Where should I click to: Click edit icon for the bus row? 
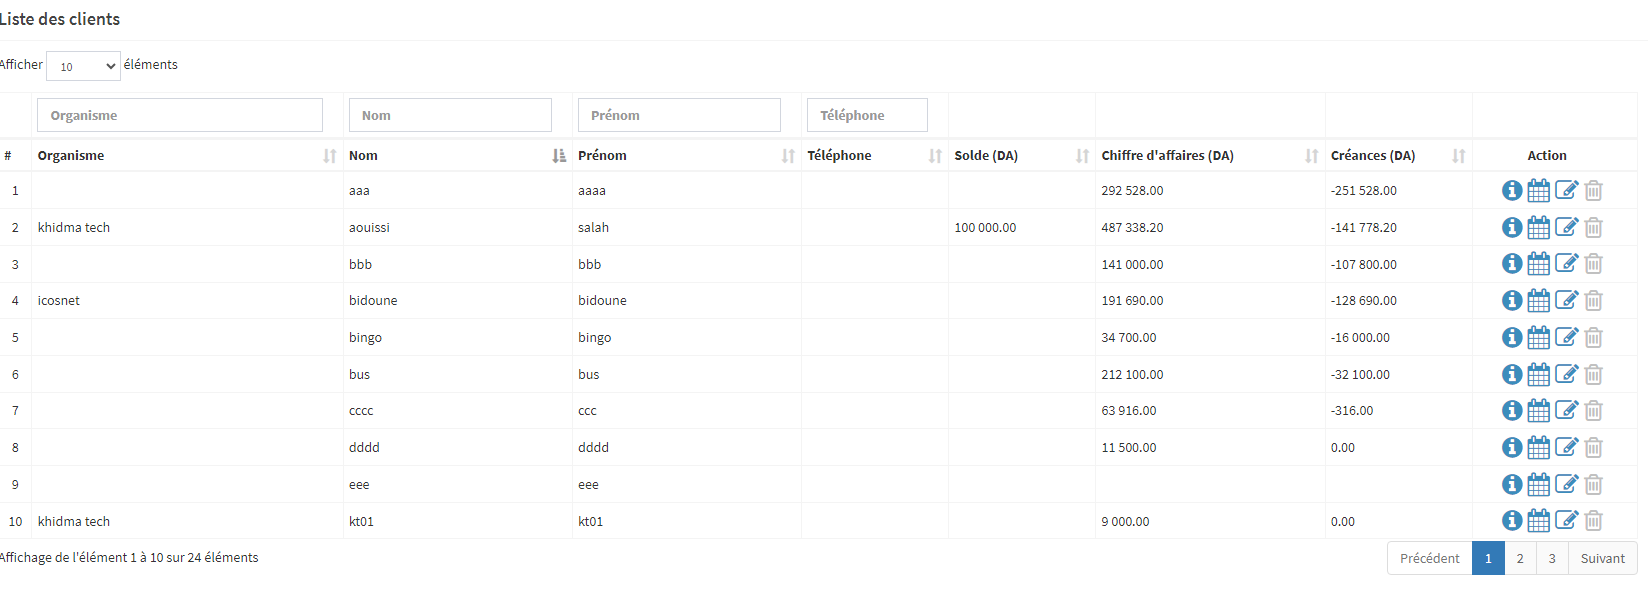click(1566, 374)
